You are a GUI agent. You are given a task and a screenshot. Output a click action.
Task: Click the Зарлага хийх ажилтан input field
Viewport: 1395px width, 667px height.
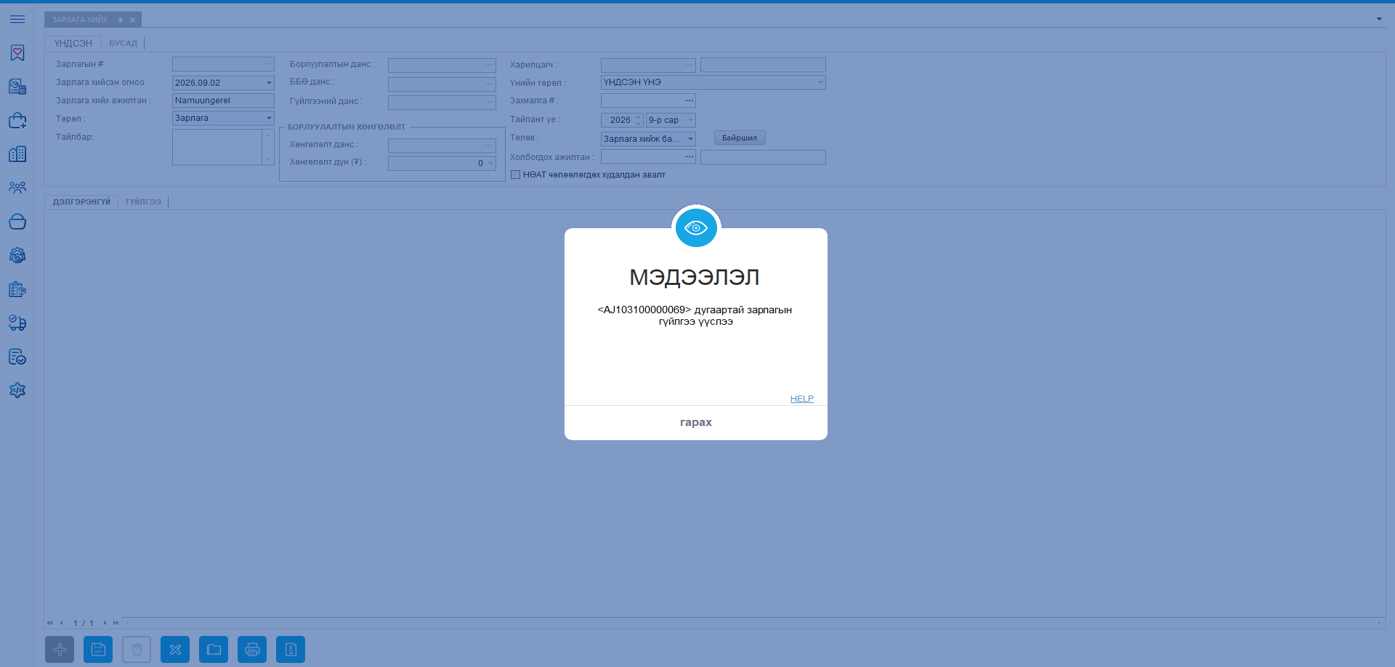point(223,101)
